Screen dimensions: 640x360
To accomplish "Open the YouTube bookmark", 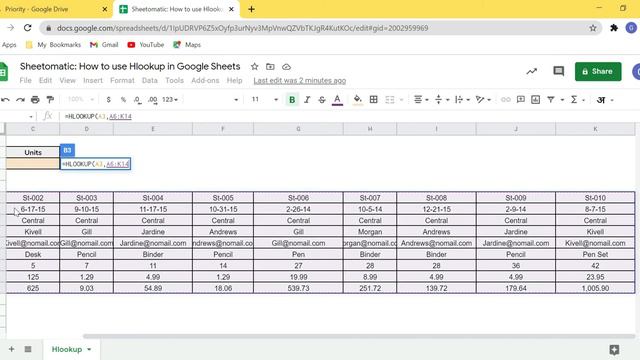I will point(146,44).
